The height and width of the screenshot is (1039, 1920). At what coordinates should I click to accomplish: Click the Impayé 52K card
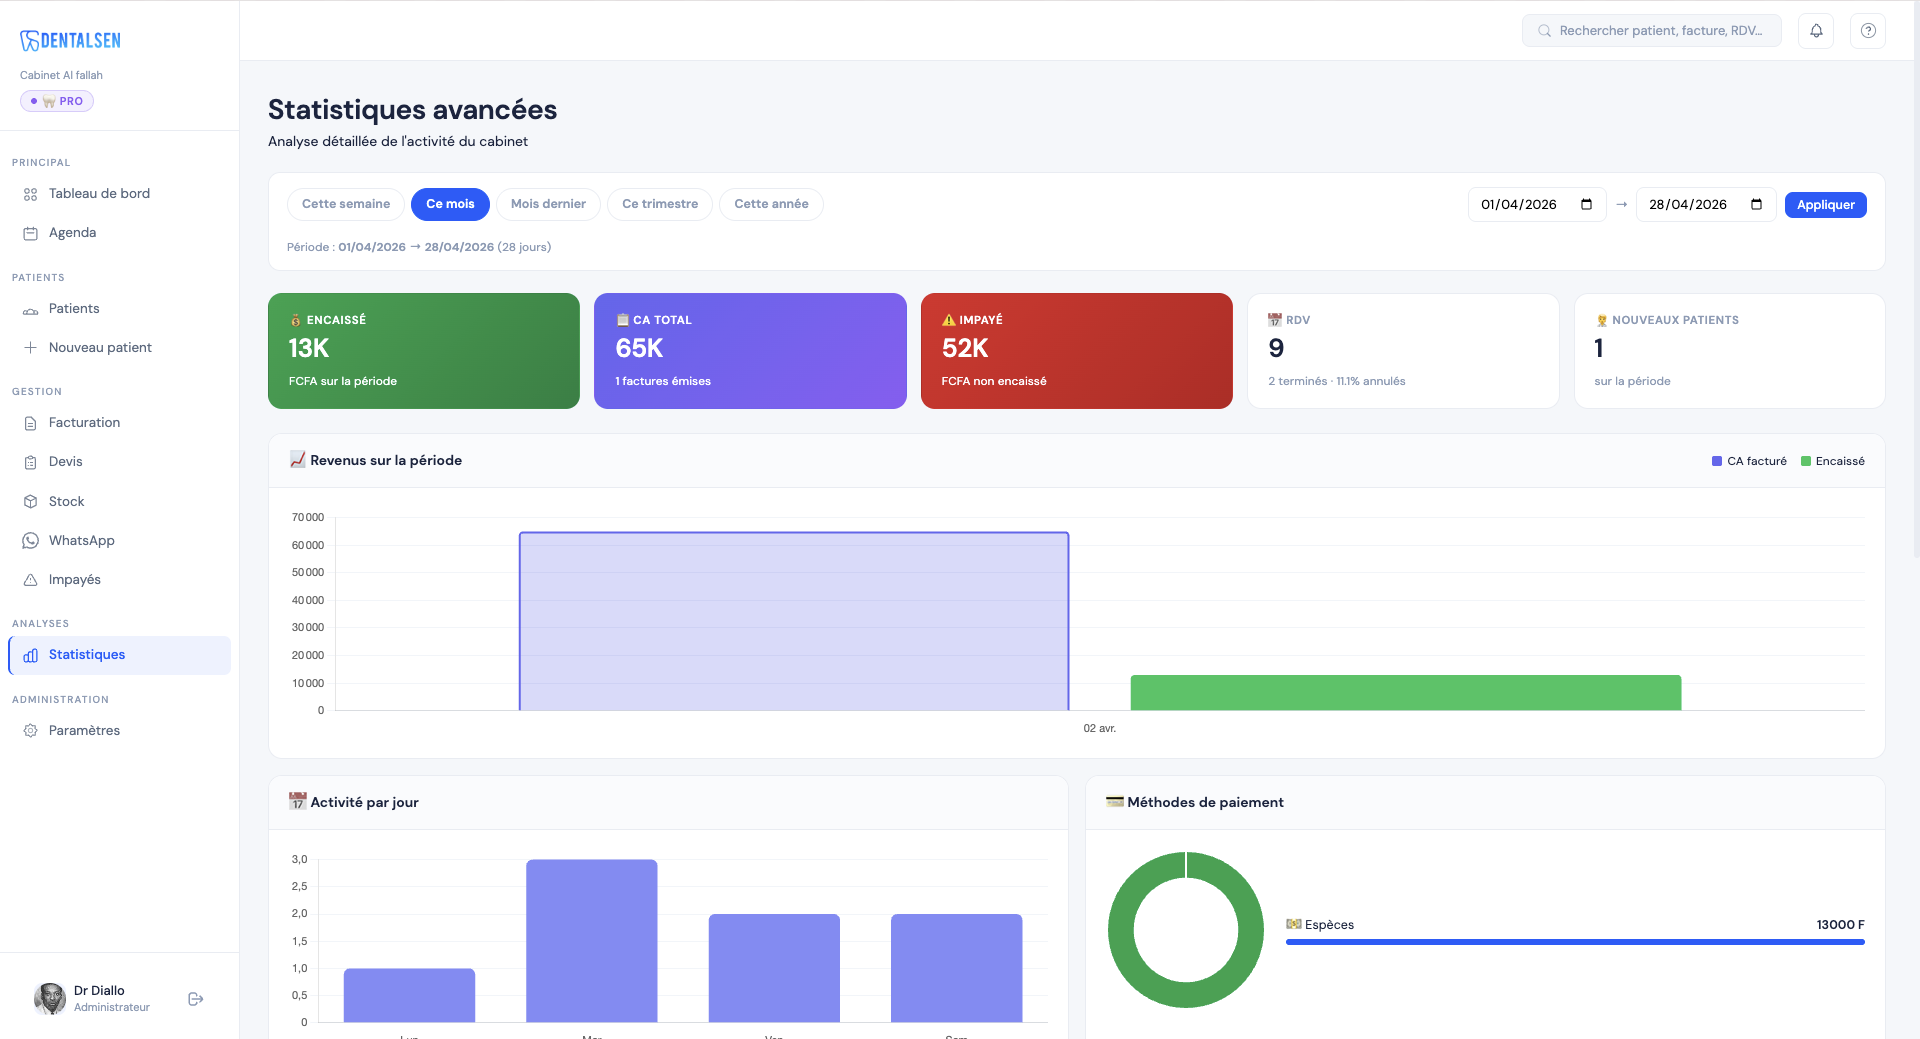click(1077, 351)
